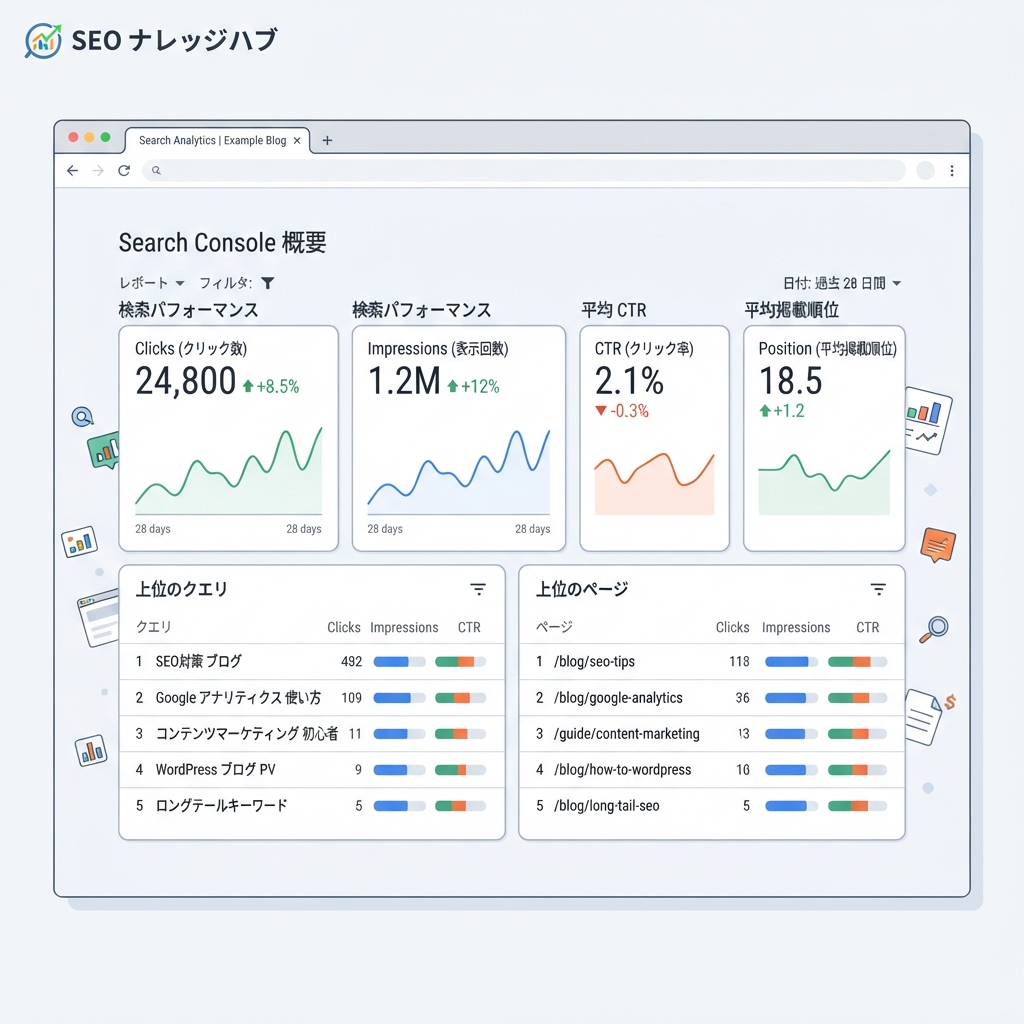This screenshot has width=1024, height=1024.
Task: Open the Clicks 24,800 card
Action: 229,438
